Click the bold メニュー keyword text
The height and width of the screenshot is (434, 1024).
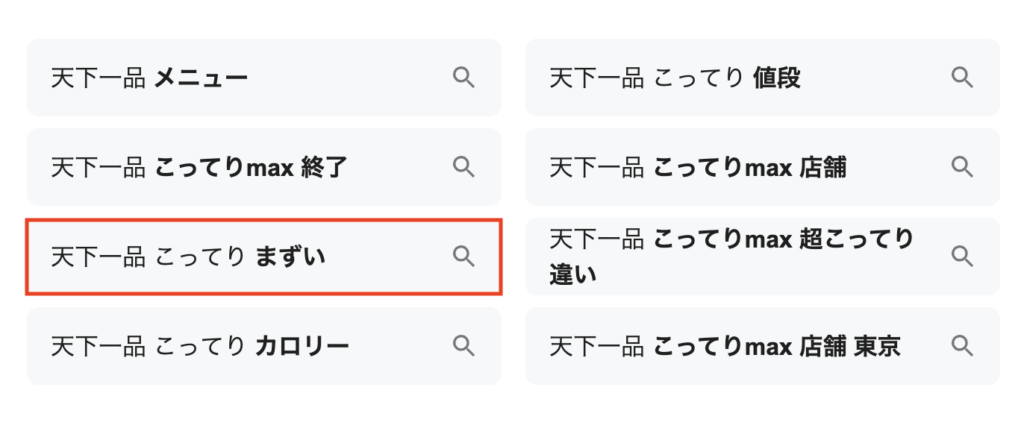coord(201,78)
